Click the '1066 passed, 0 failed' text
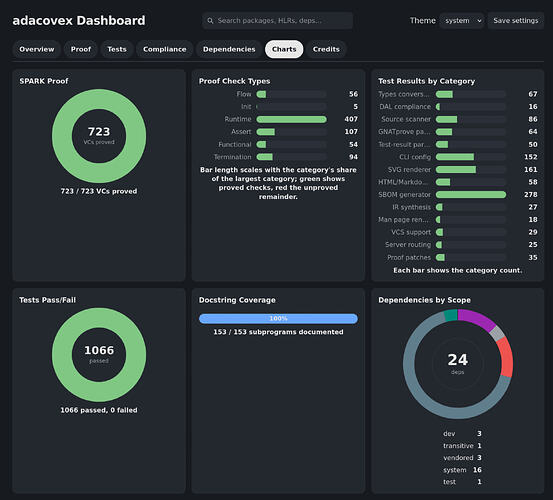553x500 pixels. click(x=99, y=410)
